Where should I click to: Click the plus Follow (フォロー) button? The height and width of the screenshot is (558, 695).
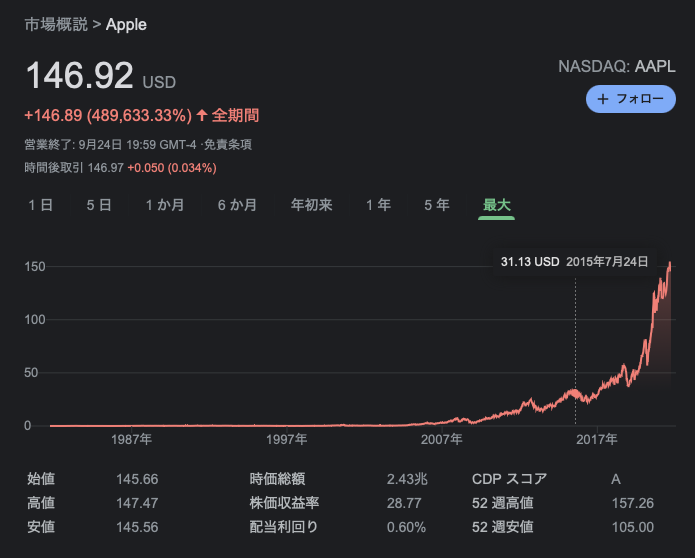tap(630, 99)
